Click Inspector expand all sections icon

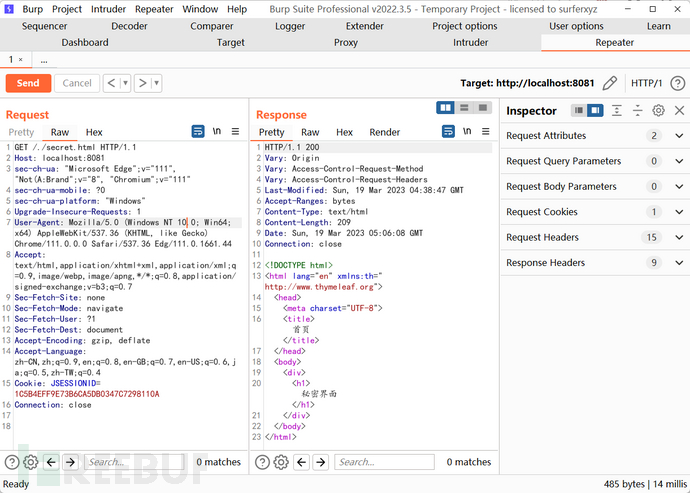[617, 110]
